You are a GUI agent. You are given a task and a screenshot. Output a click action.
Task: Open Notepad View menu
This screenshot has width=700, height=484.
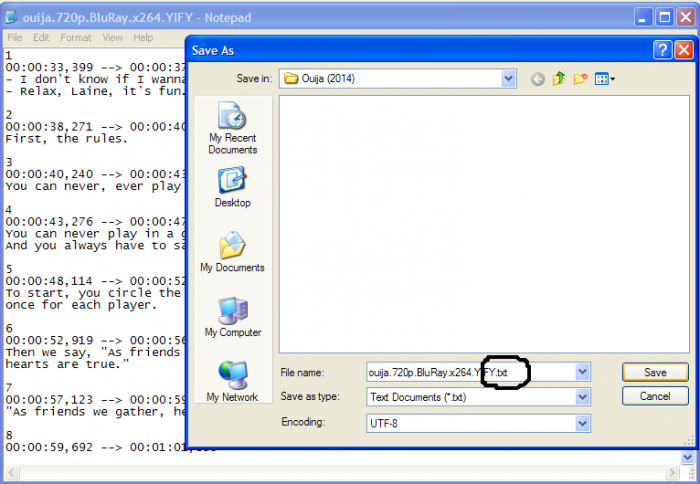coord(112,38)
